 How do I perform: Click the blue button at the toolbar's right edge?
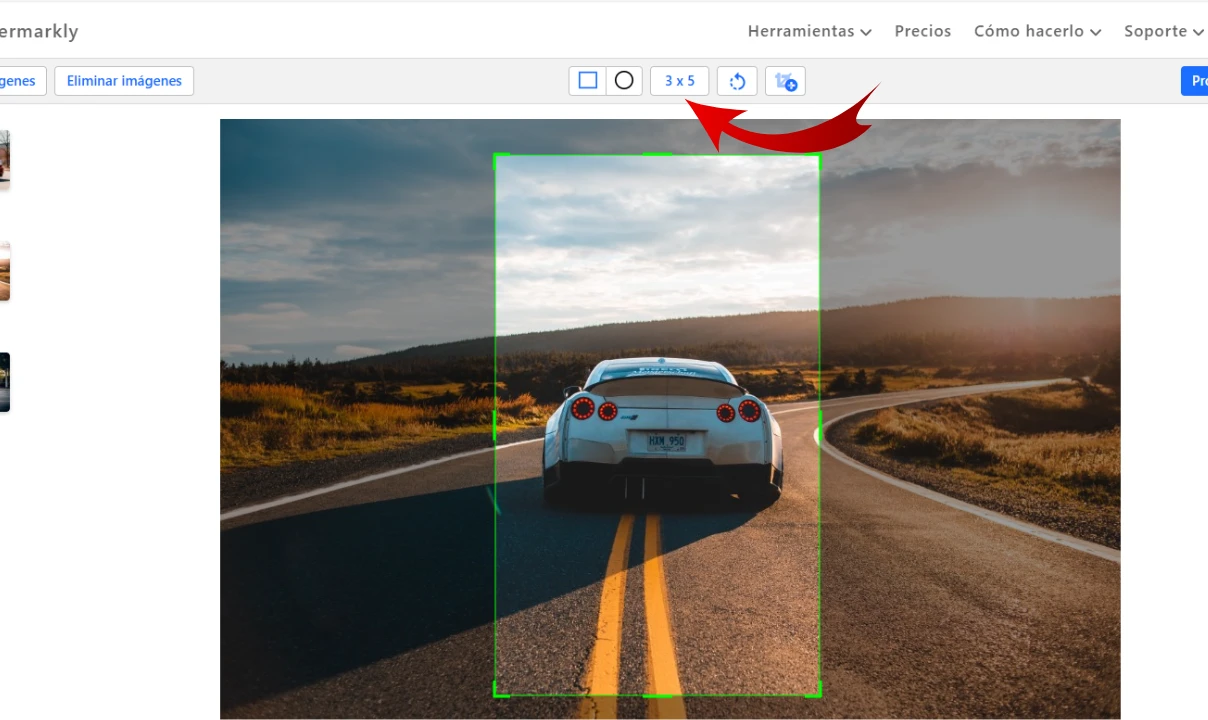point(1195,81)
